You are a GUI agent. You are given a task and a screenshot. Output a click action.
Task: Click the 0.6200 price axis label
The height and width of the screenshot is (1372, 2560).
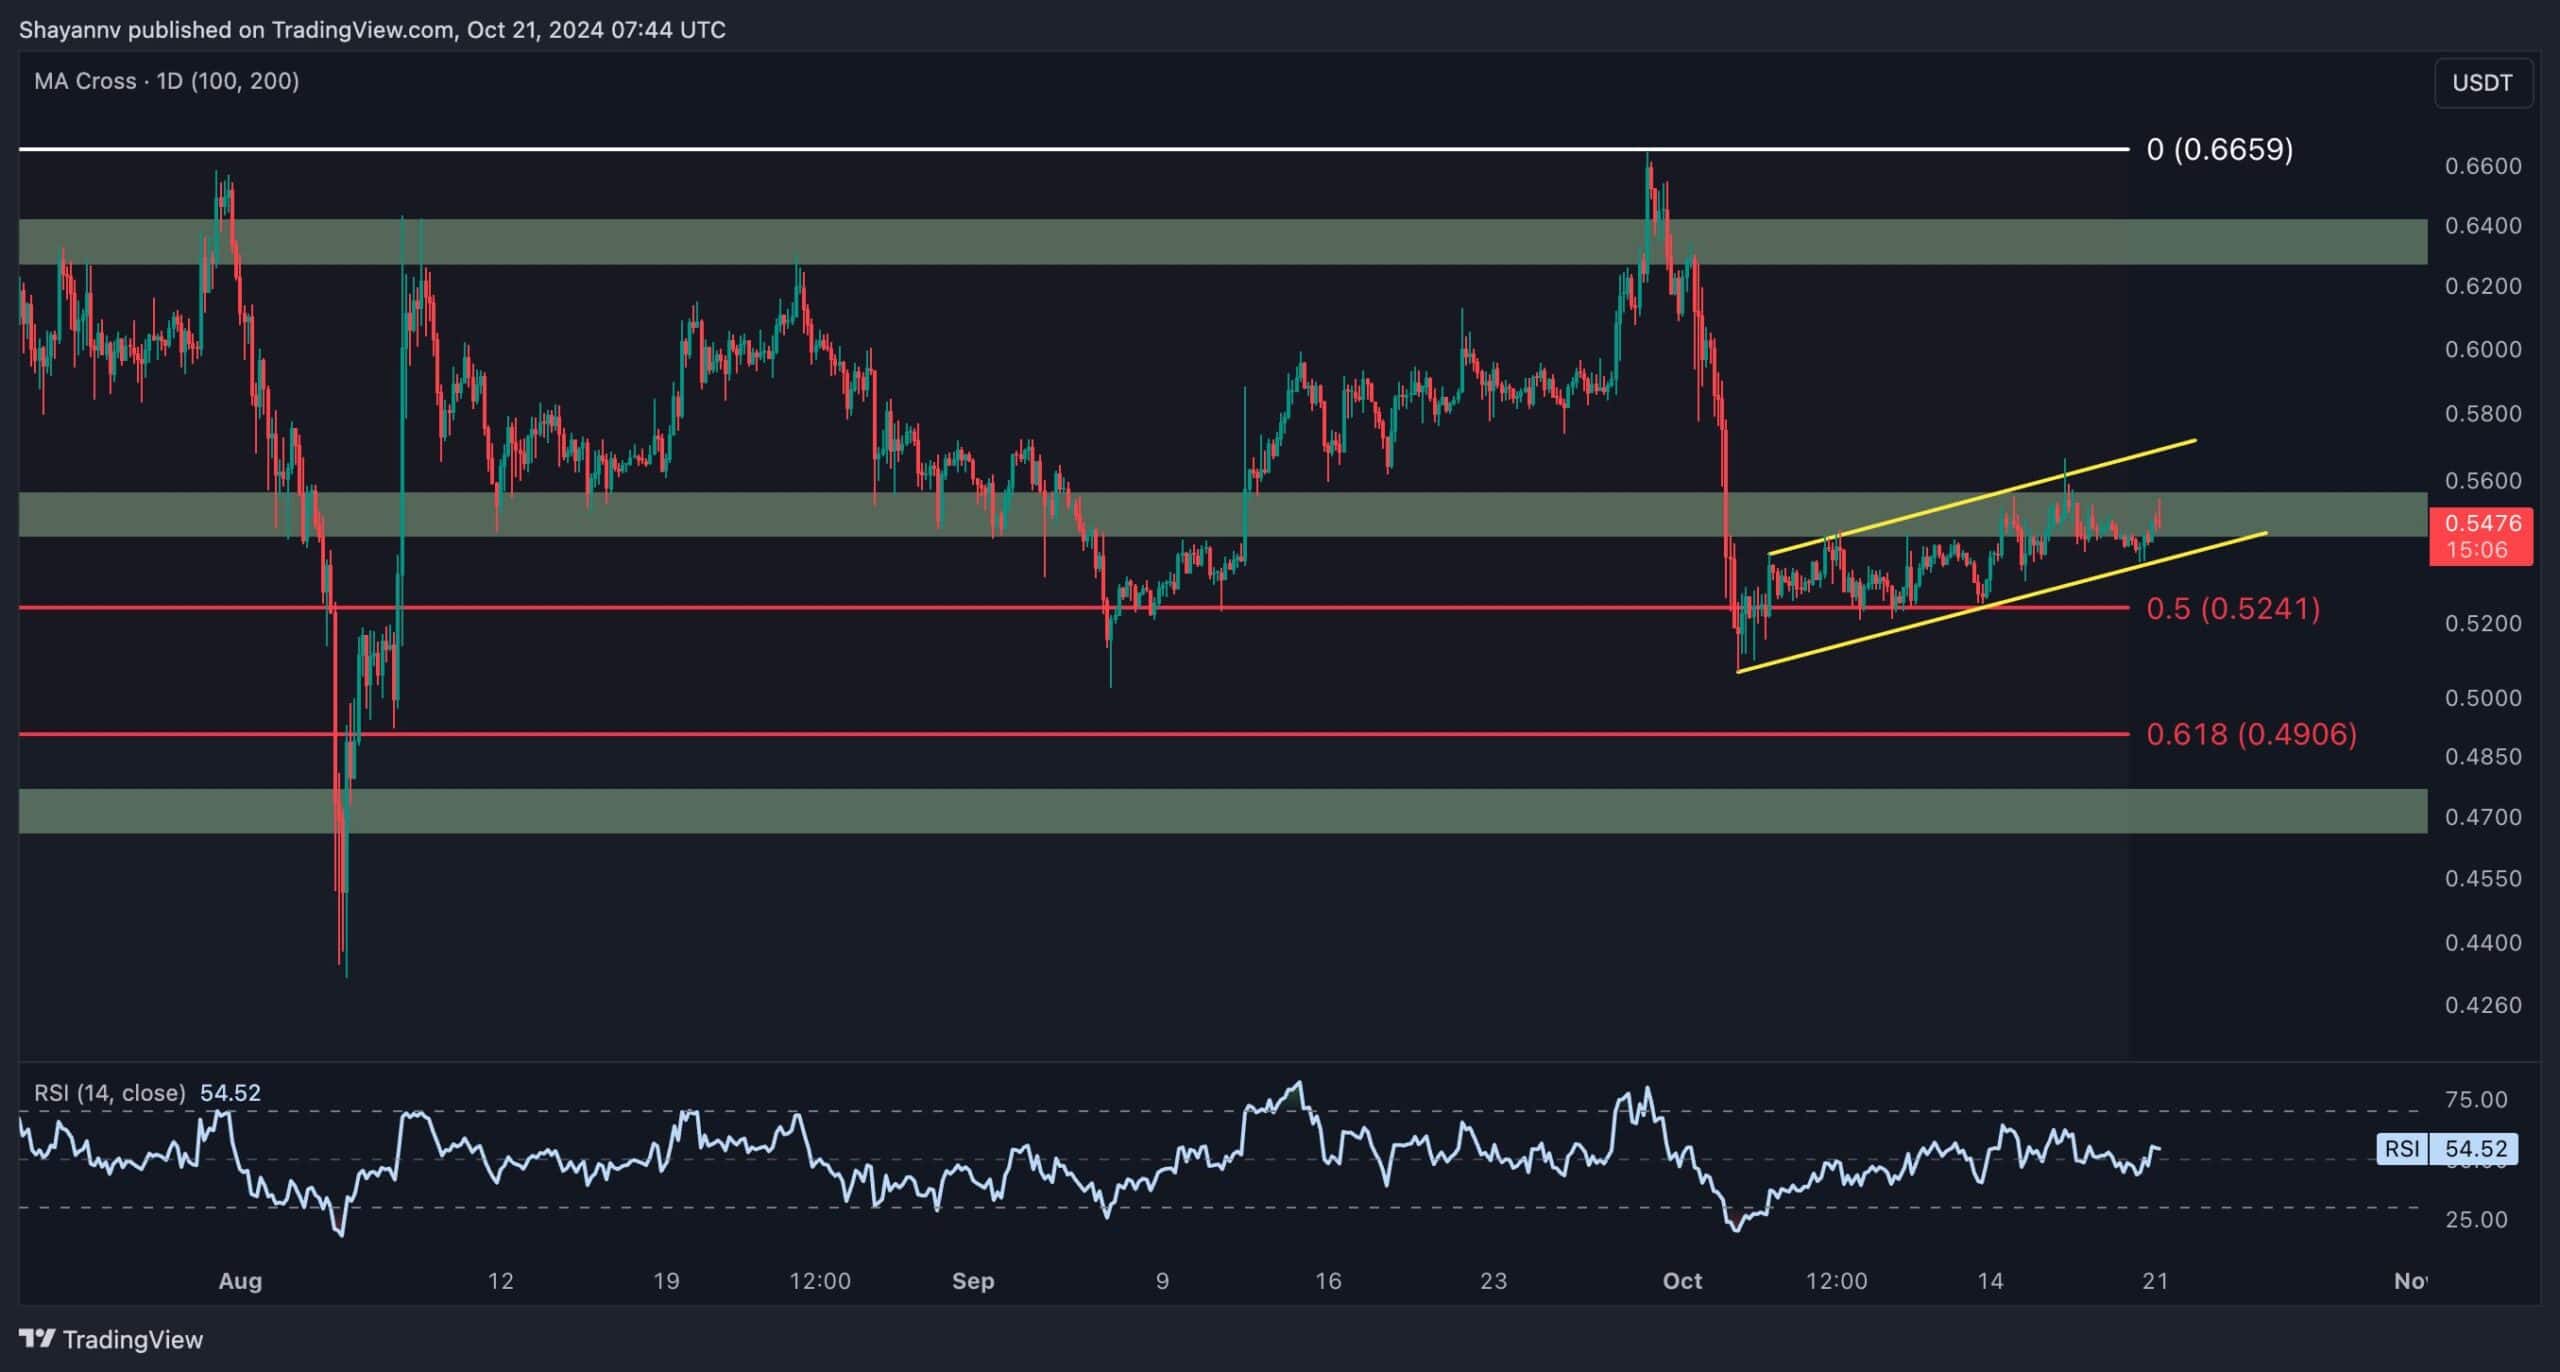pos(2483,286)
